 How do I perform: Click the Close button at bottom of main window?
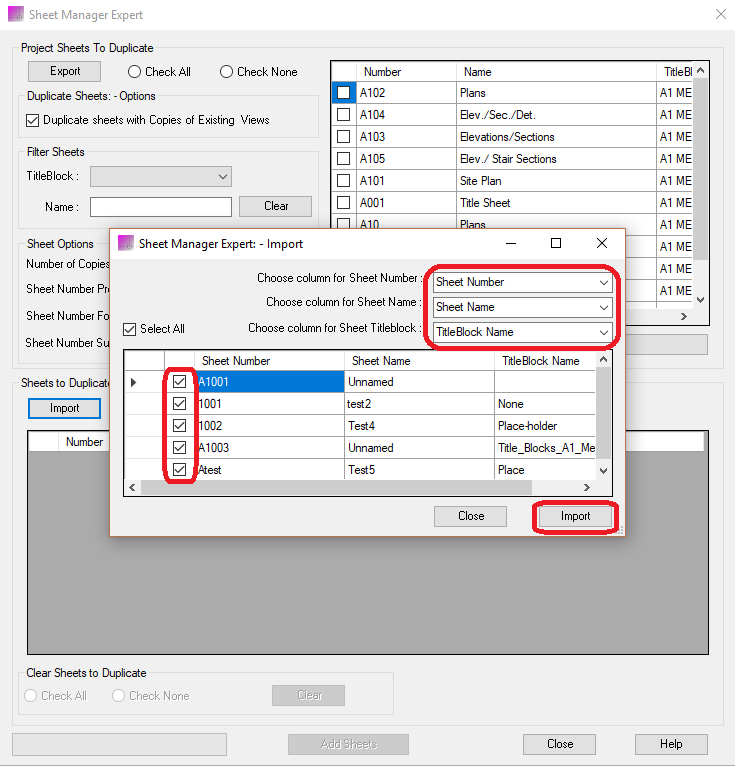(559, 744)
